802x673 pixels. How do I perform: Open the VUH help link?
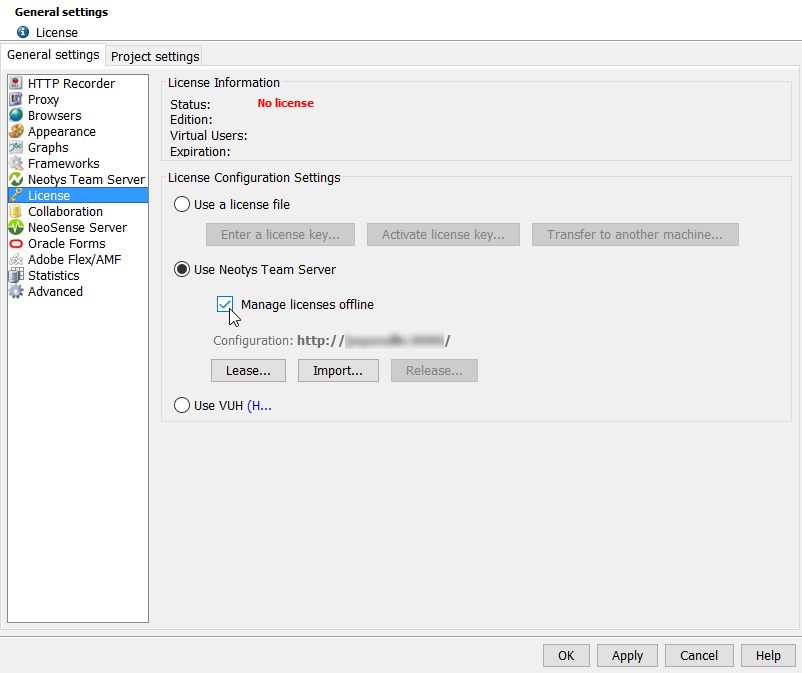259,406
